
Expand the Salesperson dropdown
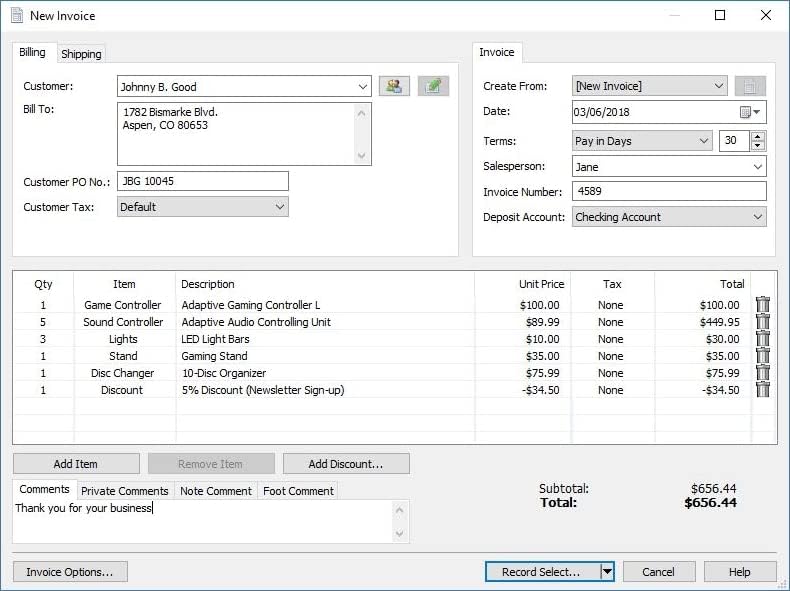coord(757,167)
